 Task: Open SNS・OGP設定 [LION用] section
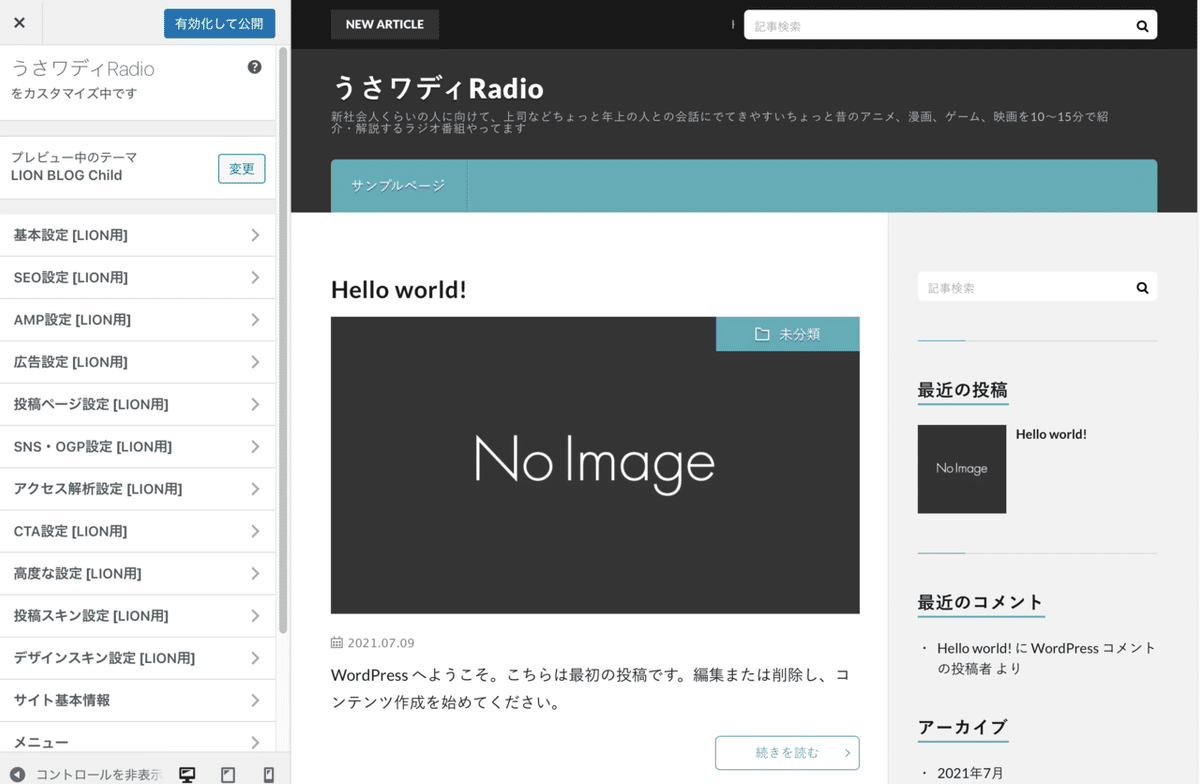point(138,447)
